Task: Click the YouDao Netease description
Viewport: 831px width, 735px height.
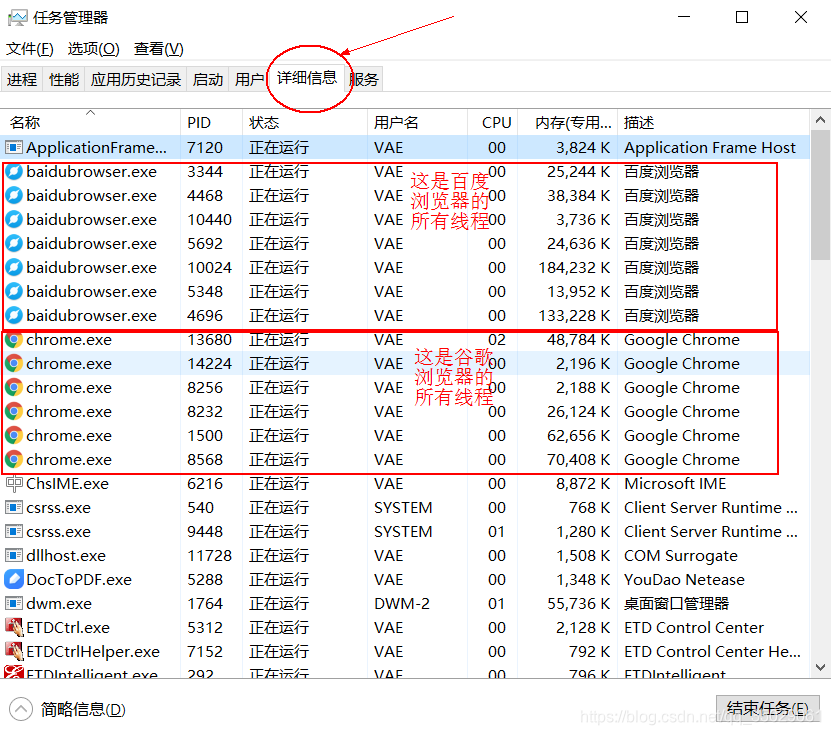Action: pyautogui.click(x=684, y=579)
